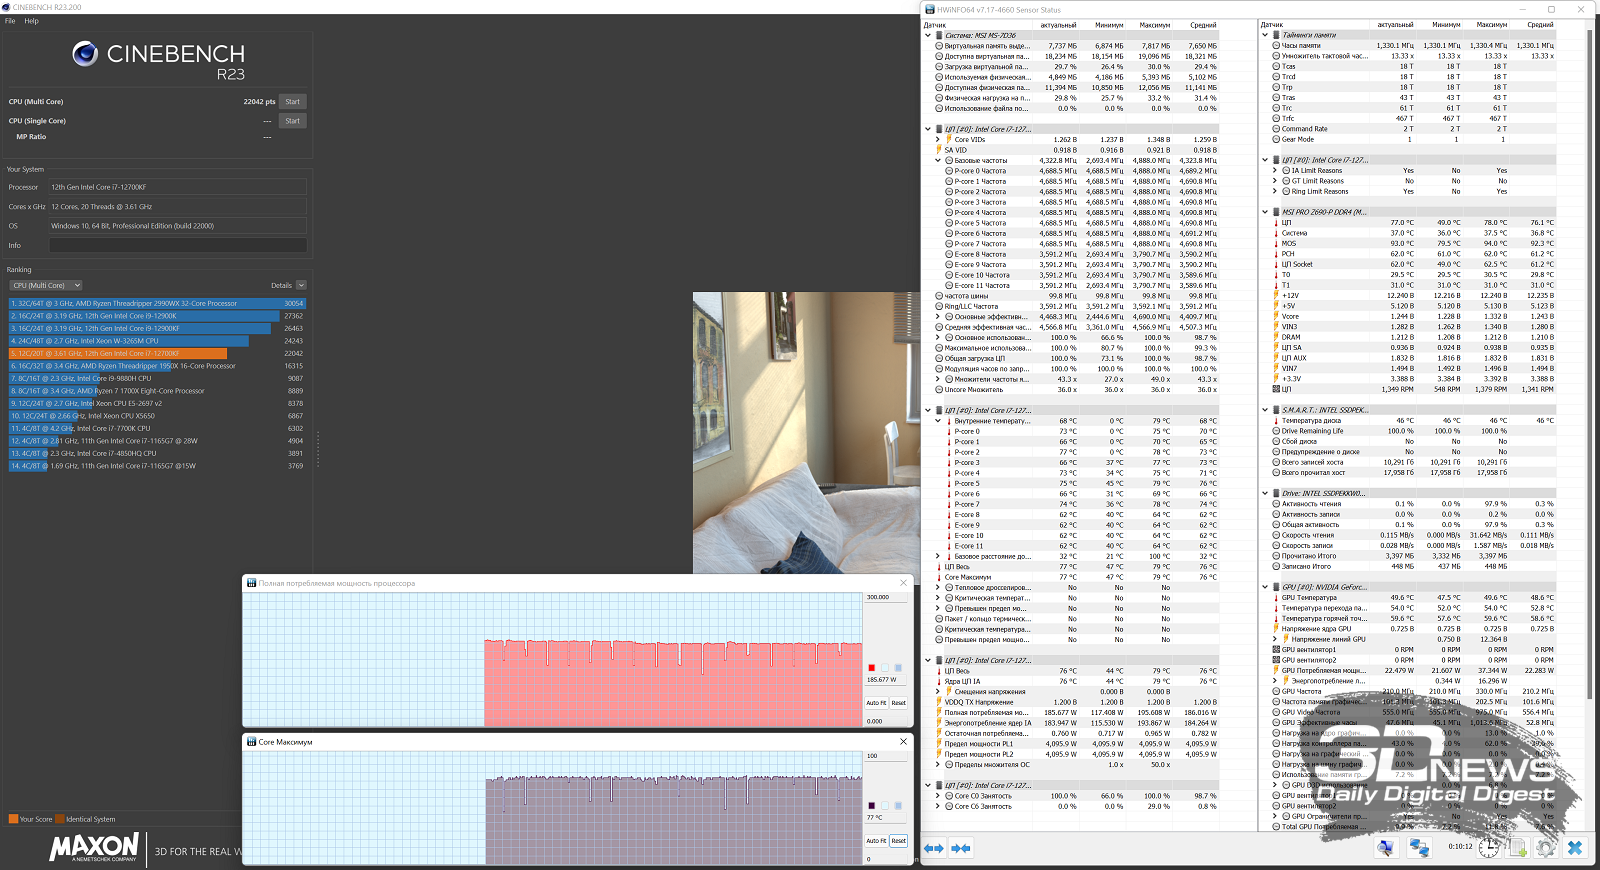This screenshot has width=1600, height=870.
Task: Click the HWiNFO network computers icon
Action: click(x=1419, y=847)
